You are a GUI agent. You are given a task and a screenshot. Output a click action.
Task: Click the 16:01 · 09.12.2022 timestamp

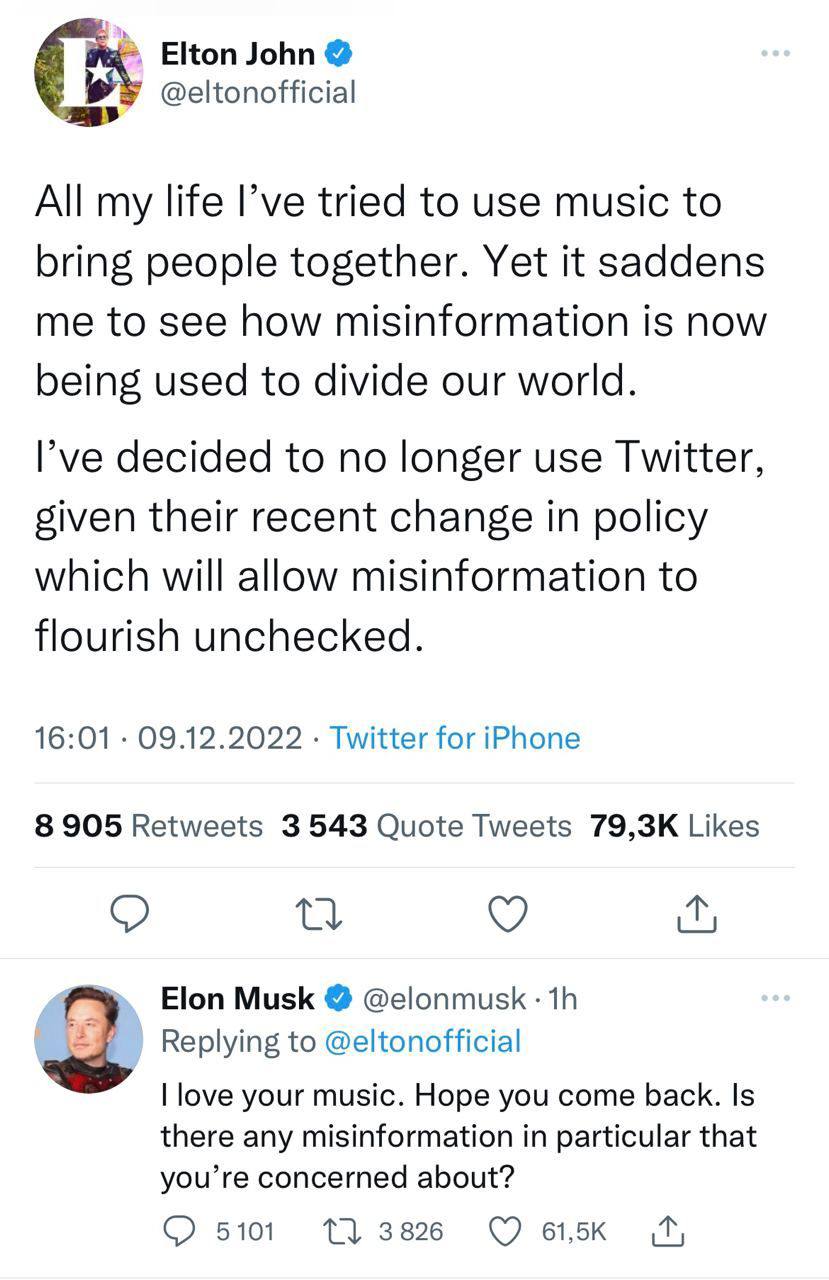tap(167, 738)
